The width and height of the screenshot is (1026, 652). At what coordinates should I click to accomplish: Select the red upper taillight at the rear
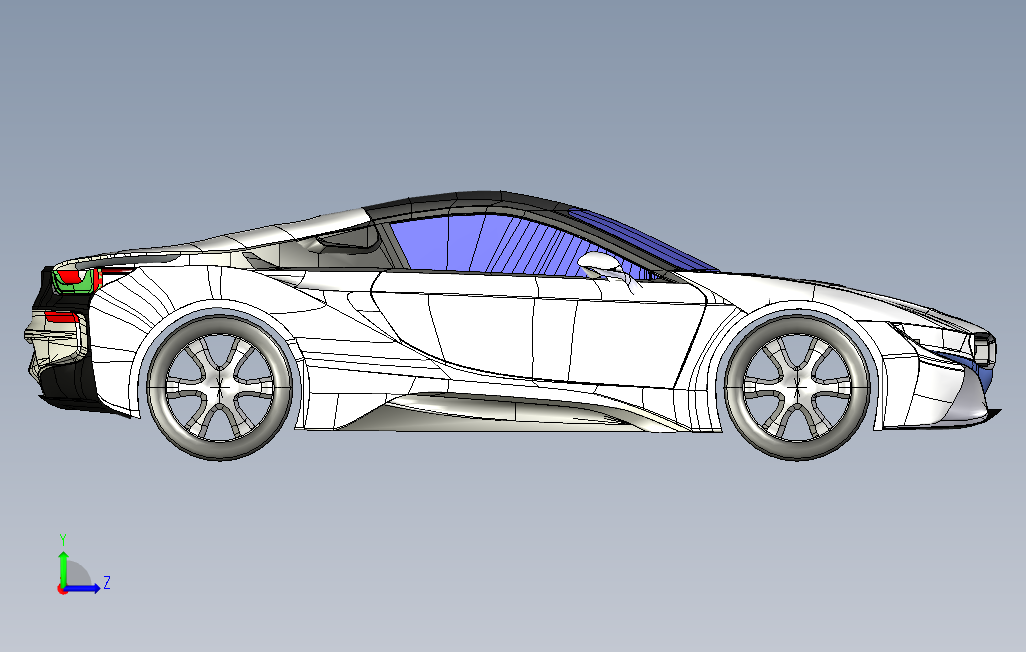(x=69, y=276)
